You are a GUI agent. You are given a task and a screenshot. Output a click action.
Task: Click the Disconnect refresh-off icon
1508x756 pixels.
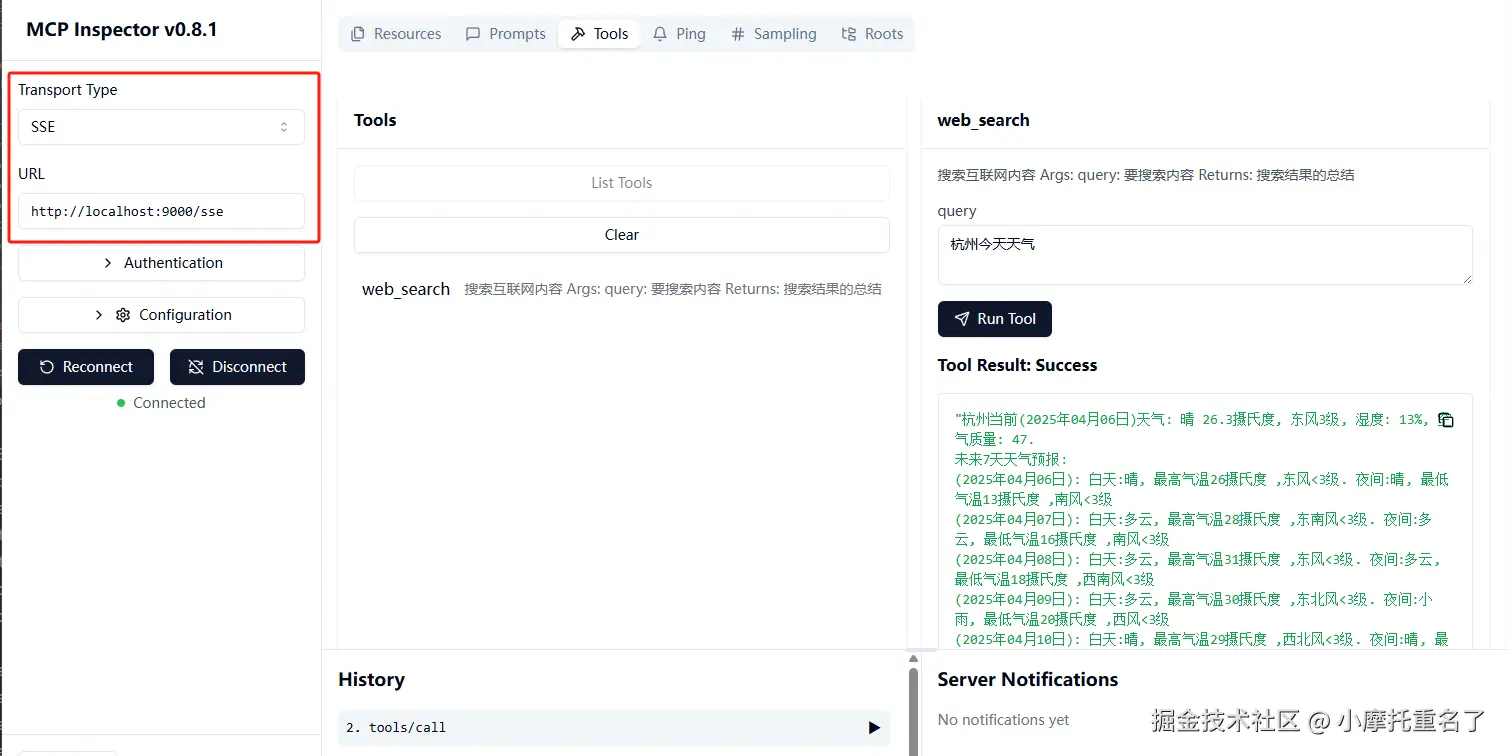pos(196,367)
